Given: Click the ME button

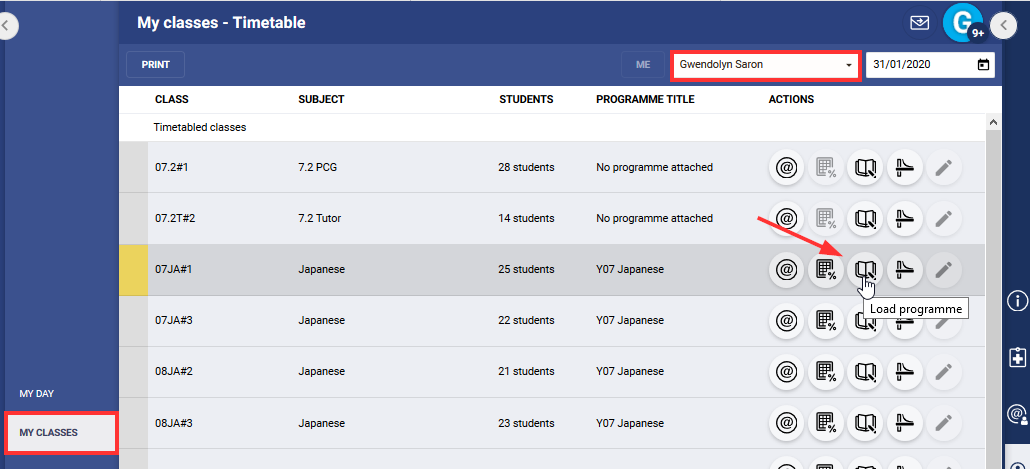Looking at the screenshot, I should (642, 65).
